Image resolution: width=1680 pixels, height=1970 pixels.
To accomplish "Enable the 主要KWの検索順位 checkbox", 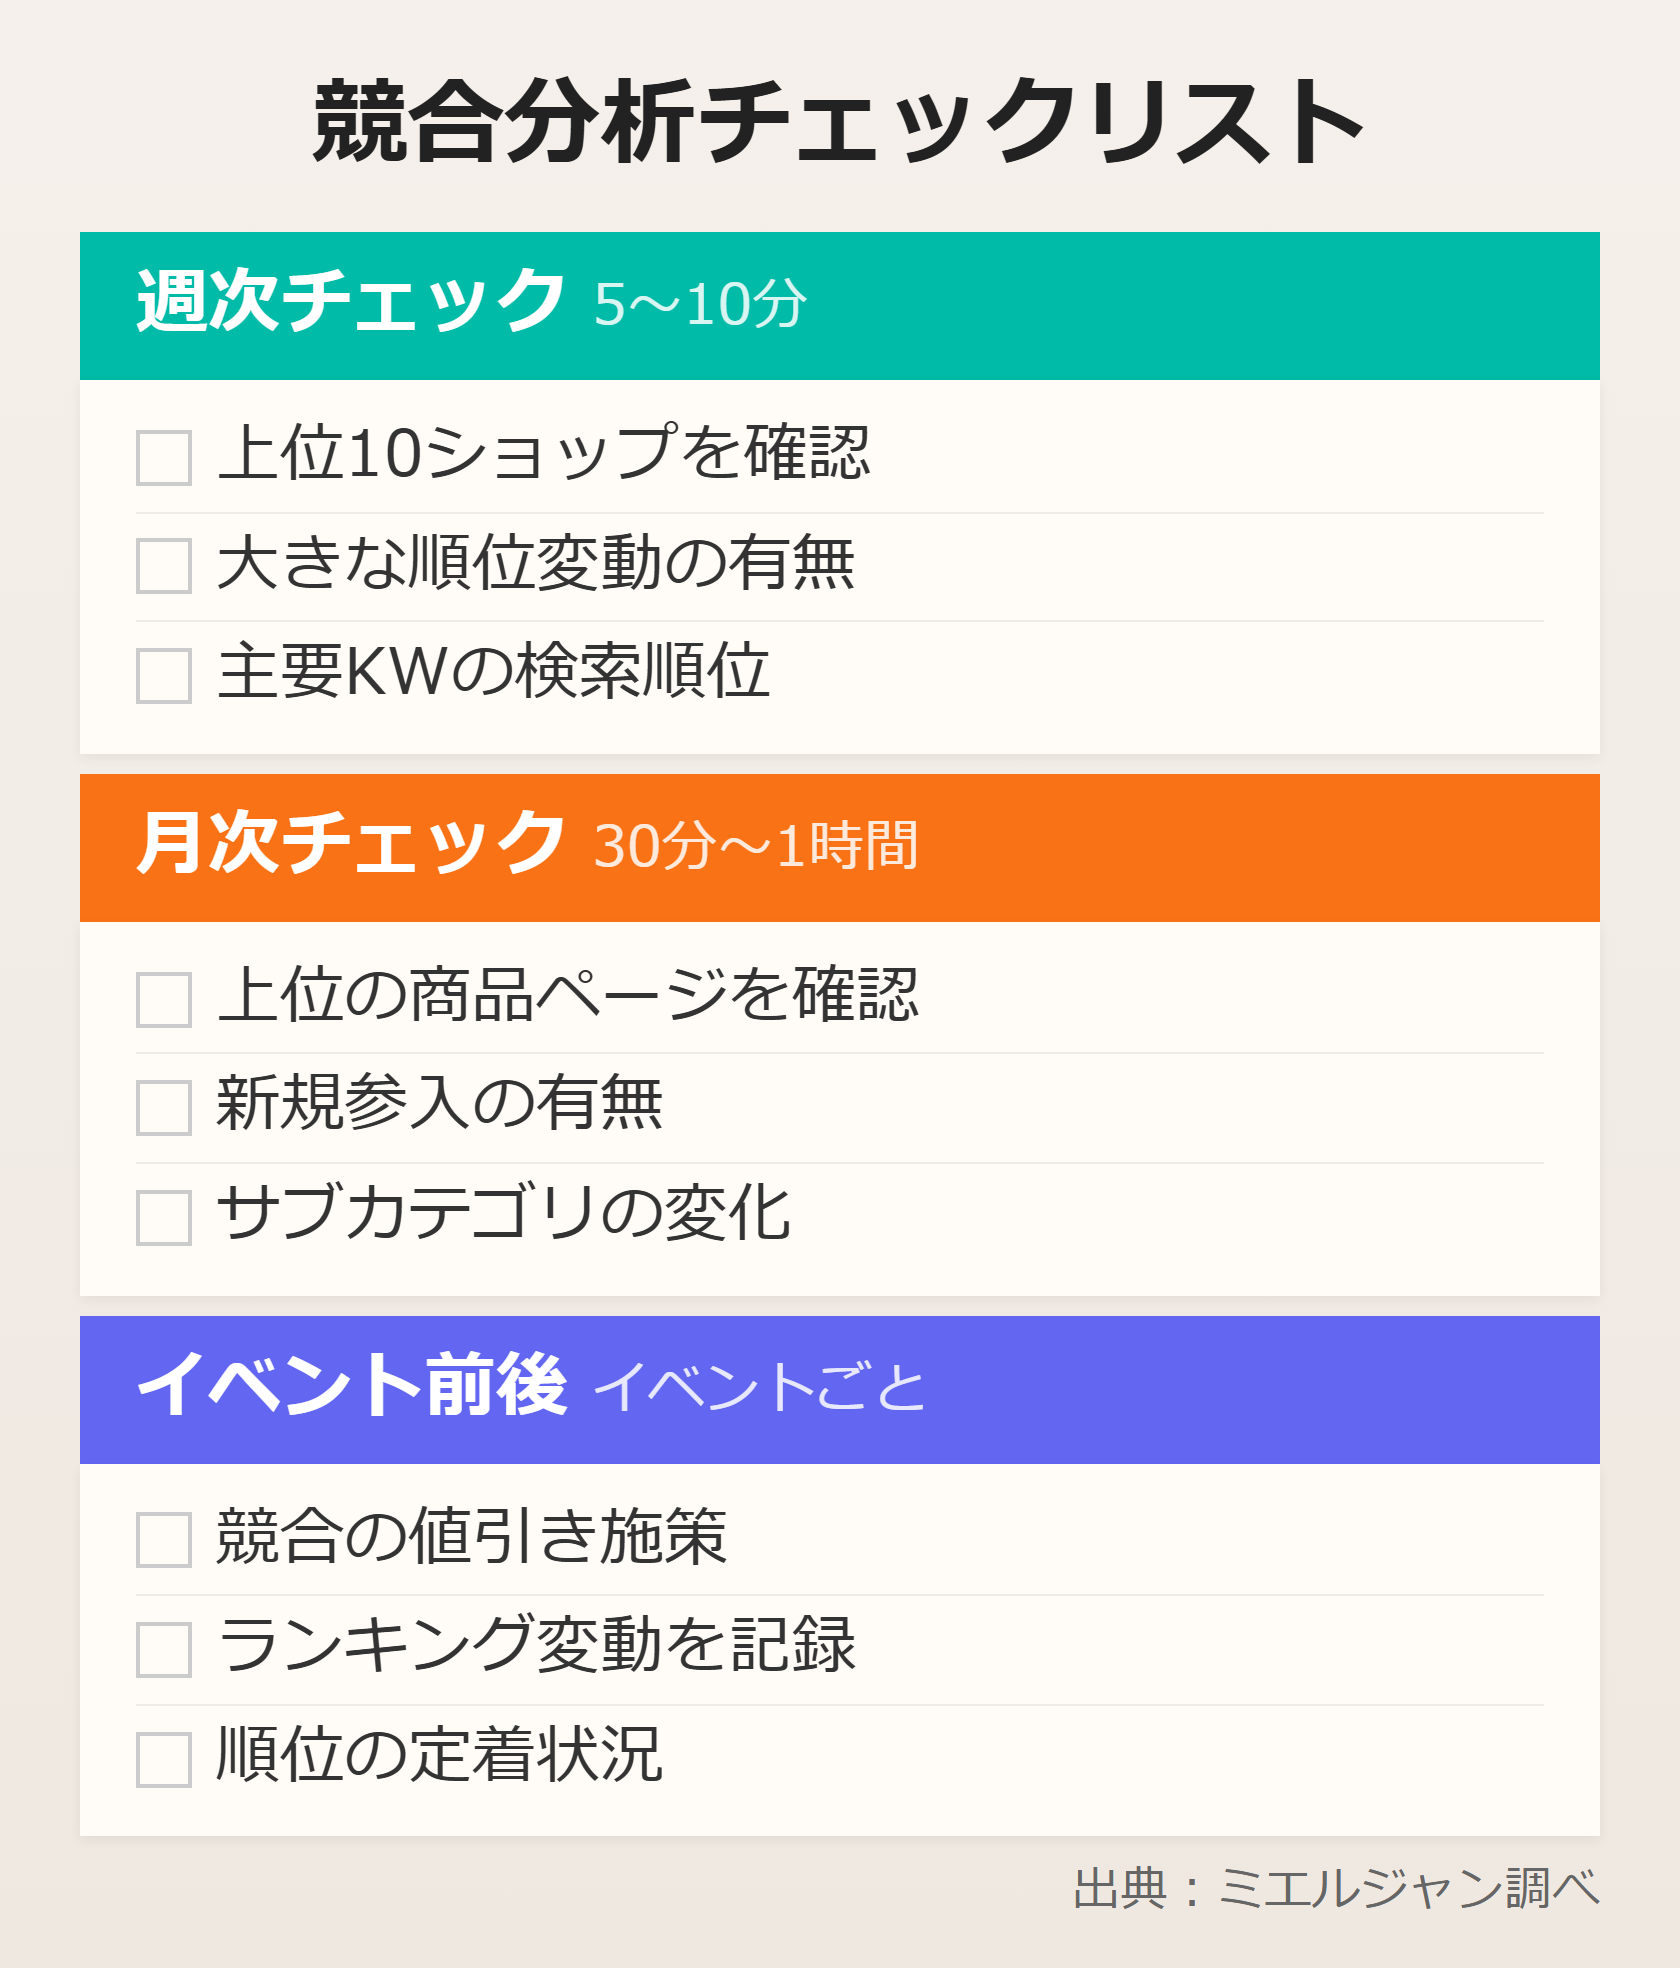I will (164, 676).
